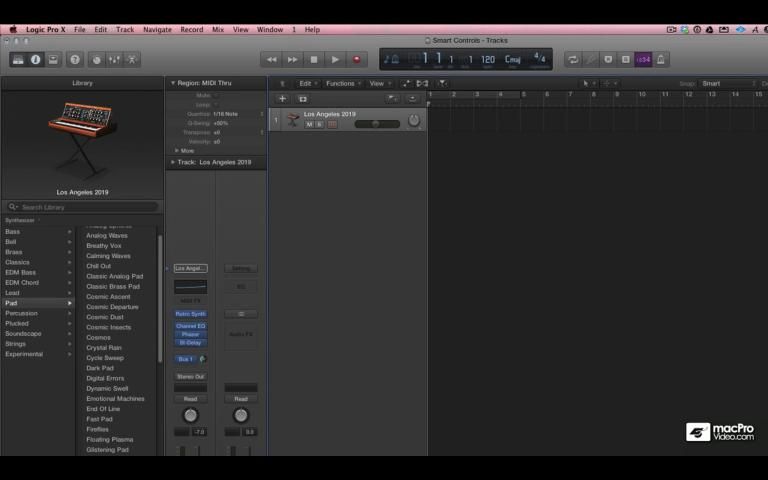
Task: Open the Mix menu in menu bar
Action: 217,30
